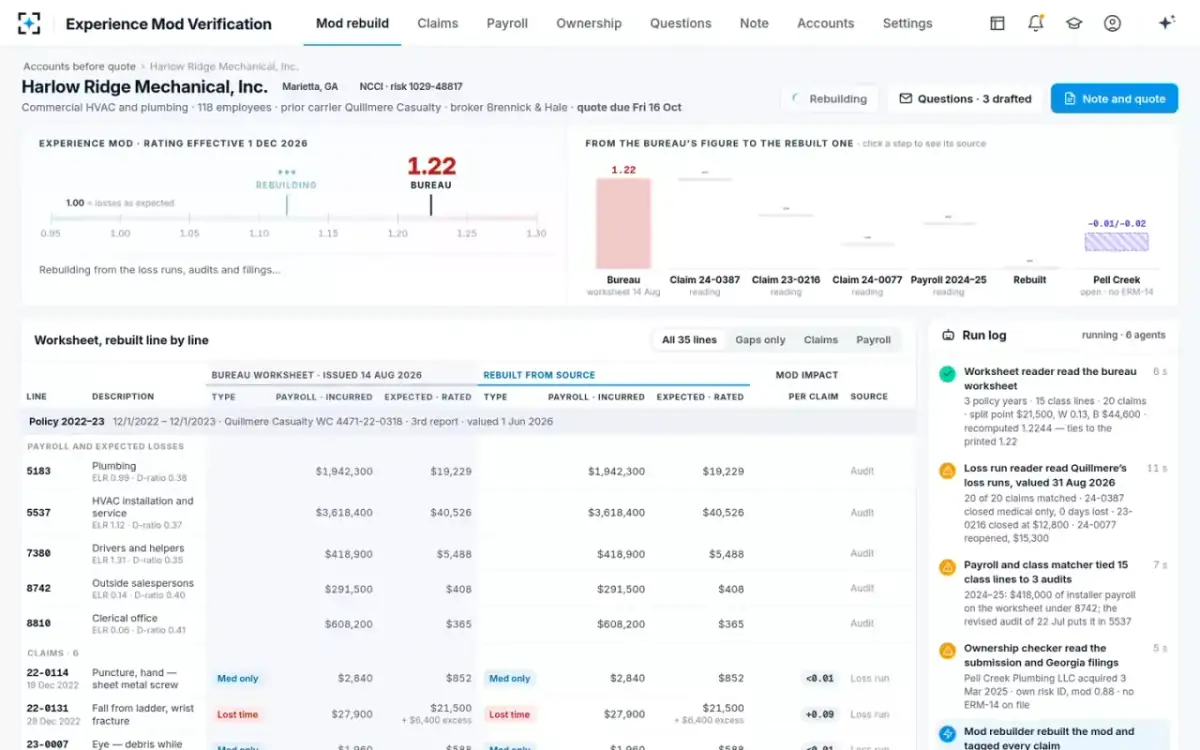Click the Bureau 1.22 bar in the waterfall chart

pos(623,224)
